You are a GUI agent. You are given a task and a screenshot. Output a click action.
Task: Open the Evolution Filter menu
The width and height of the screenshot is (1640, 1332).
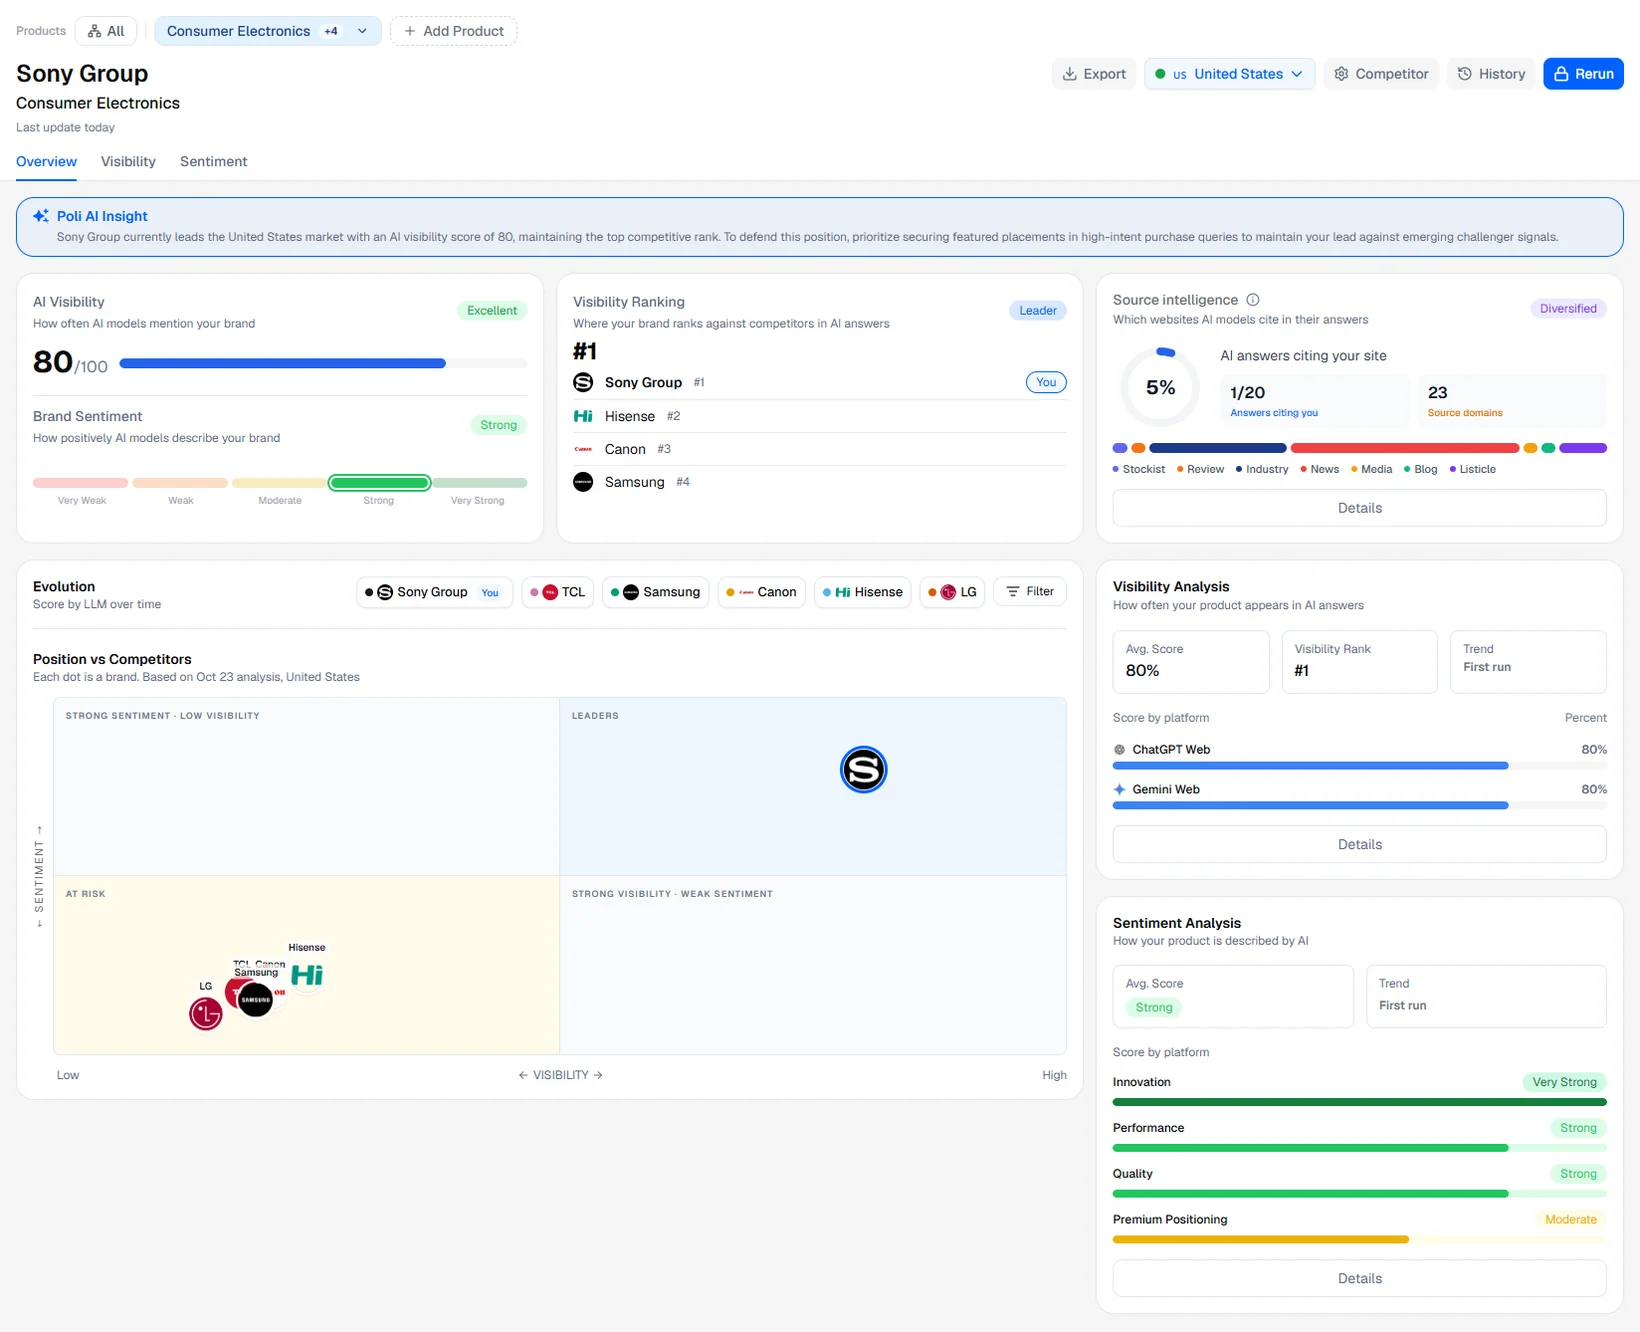[1030, 592]
